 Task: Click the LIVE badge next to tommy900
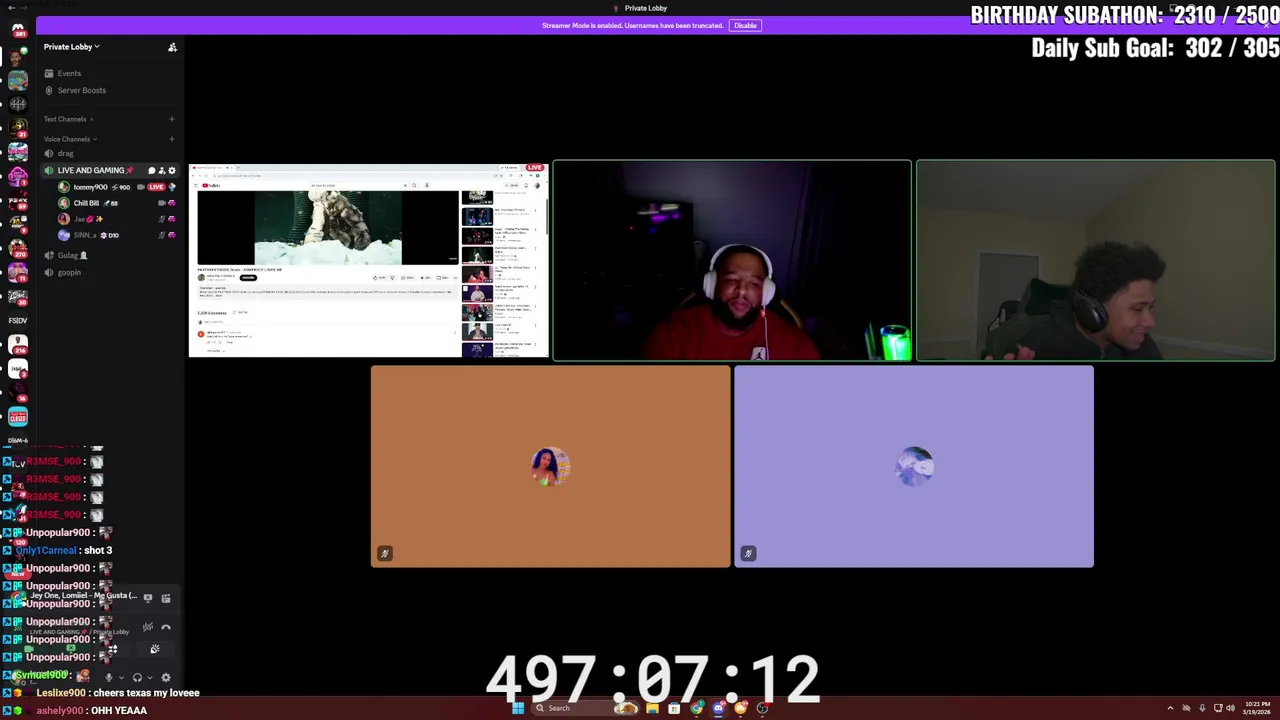pyautogui.click(x=156, y=187)
